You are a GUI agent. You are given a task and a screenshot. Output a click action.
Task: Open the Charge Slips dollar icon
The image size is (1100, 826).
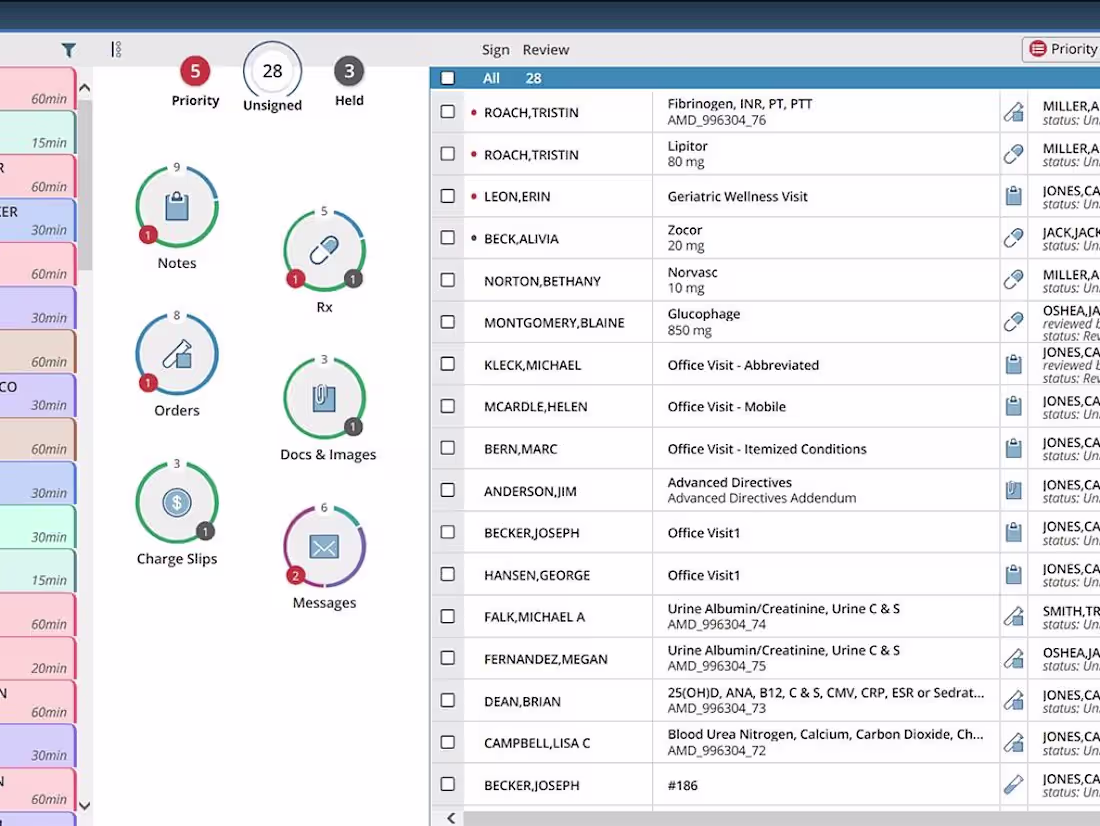[x=176, y=503]
